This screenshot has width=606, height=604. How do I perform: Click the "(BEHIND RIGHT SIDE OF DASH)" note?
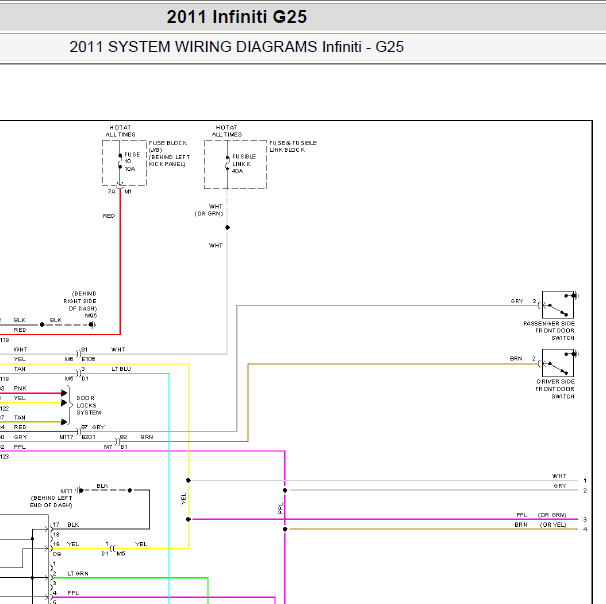[80, 301]
